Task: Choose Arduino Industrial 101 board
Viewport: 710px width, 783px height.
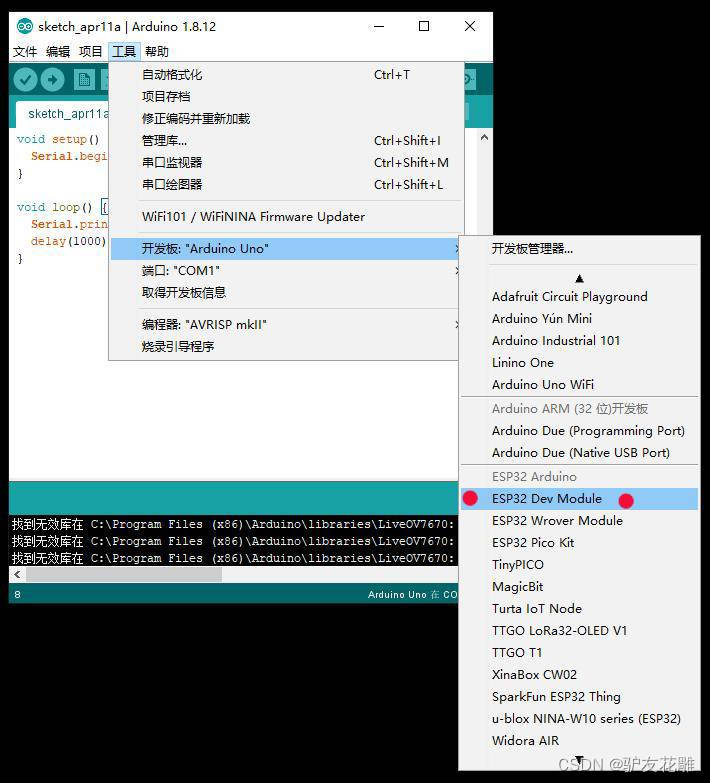Action: (579, 341)
